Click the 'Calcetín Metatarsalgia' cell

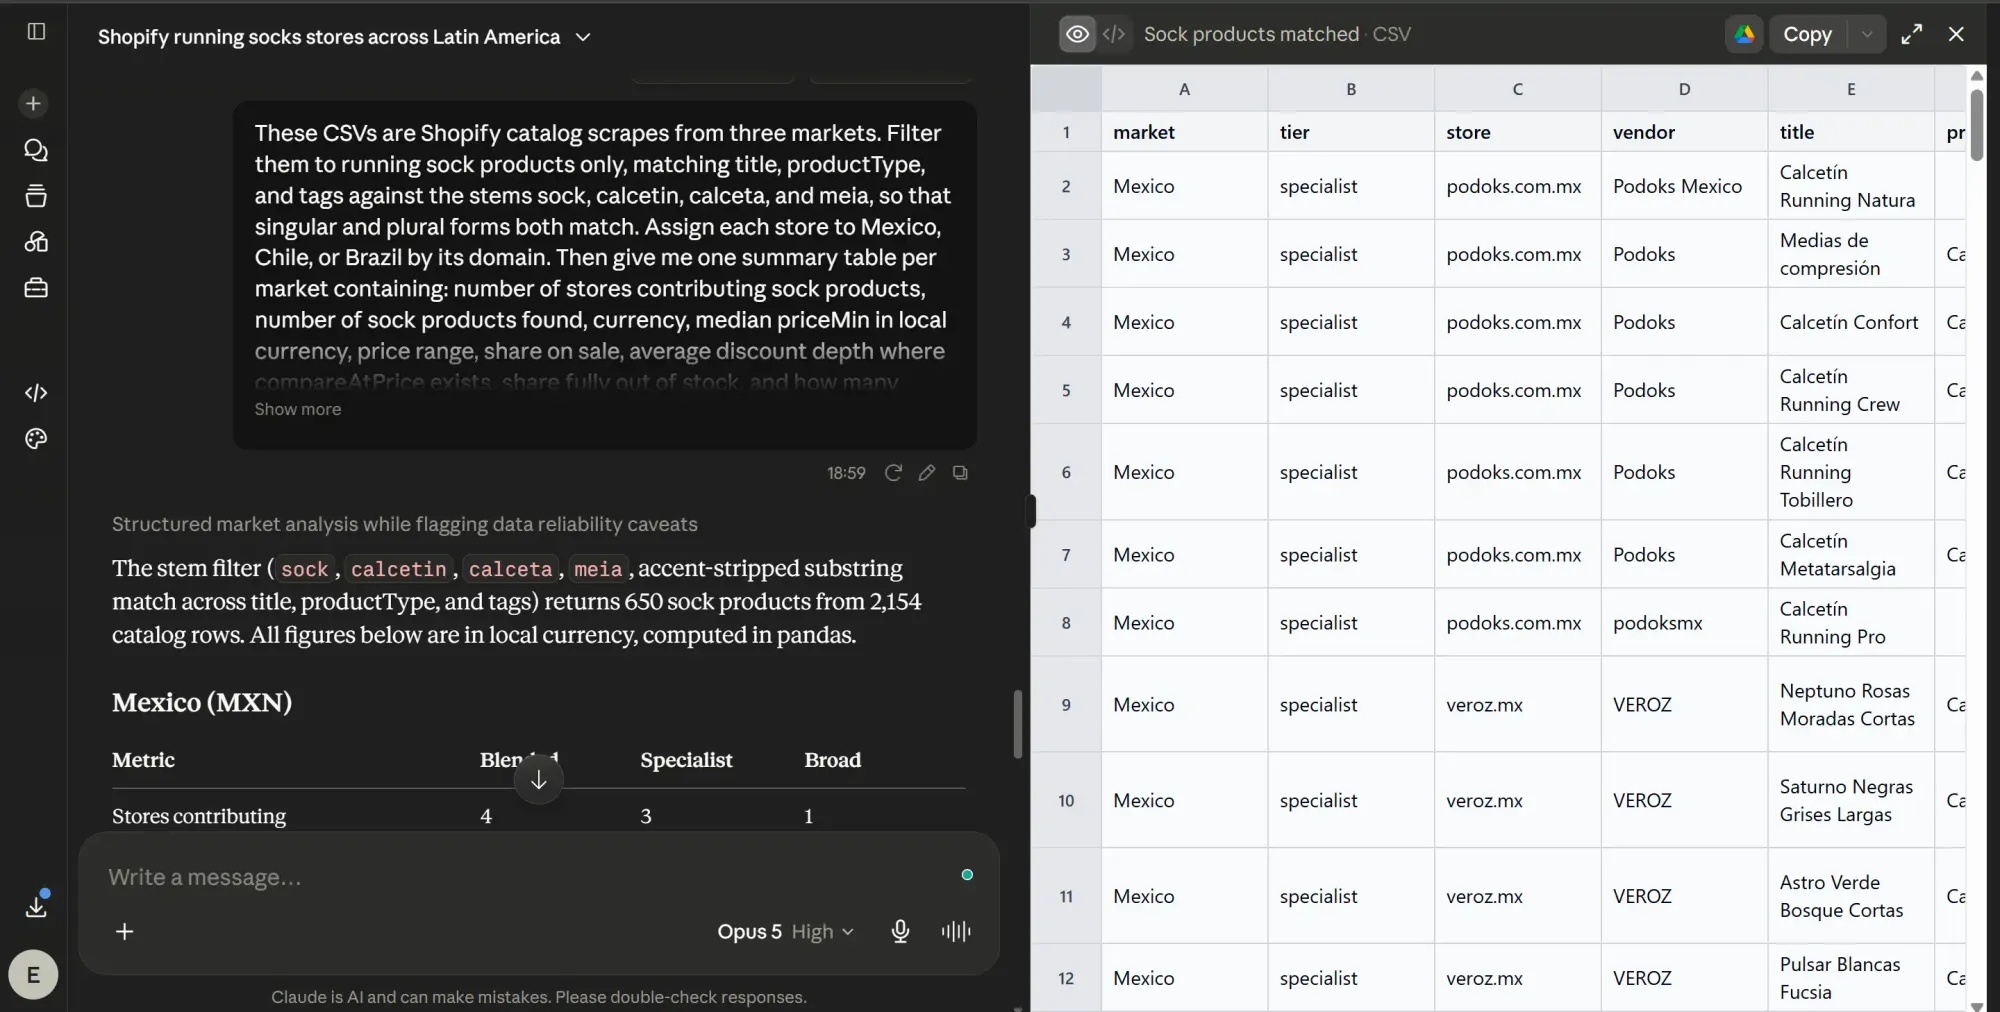click(x=1851, y=555)
